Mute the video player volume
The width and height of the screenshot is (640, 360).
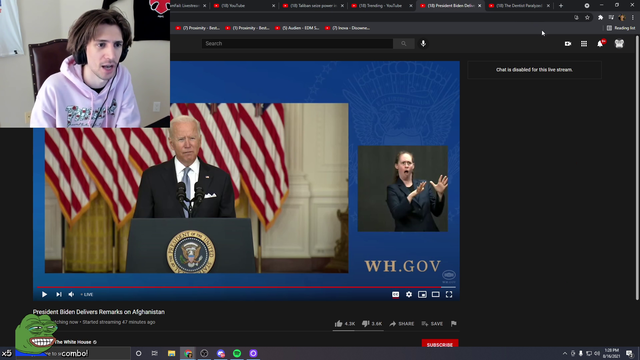pos(71,294)
